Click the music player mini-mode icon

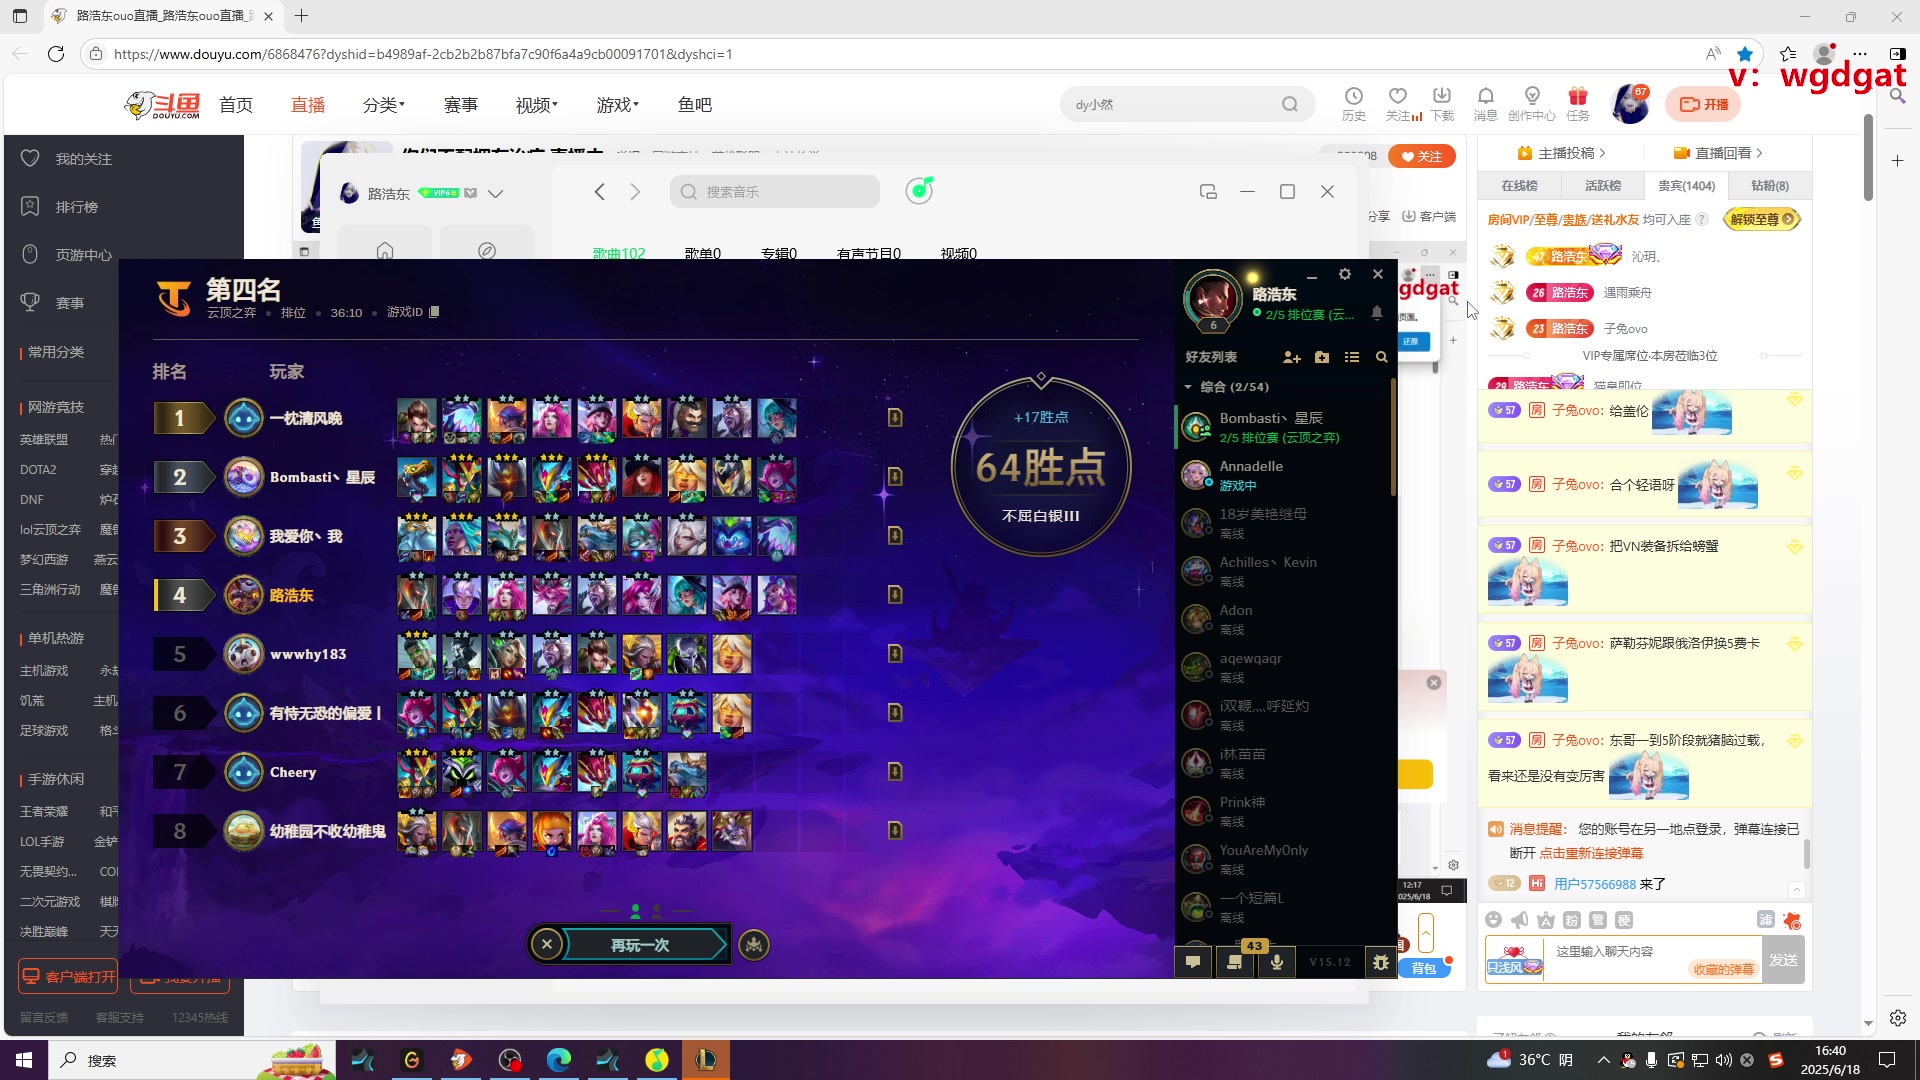click(1208, 192)
